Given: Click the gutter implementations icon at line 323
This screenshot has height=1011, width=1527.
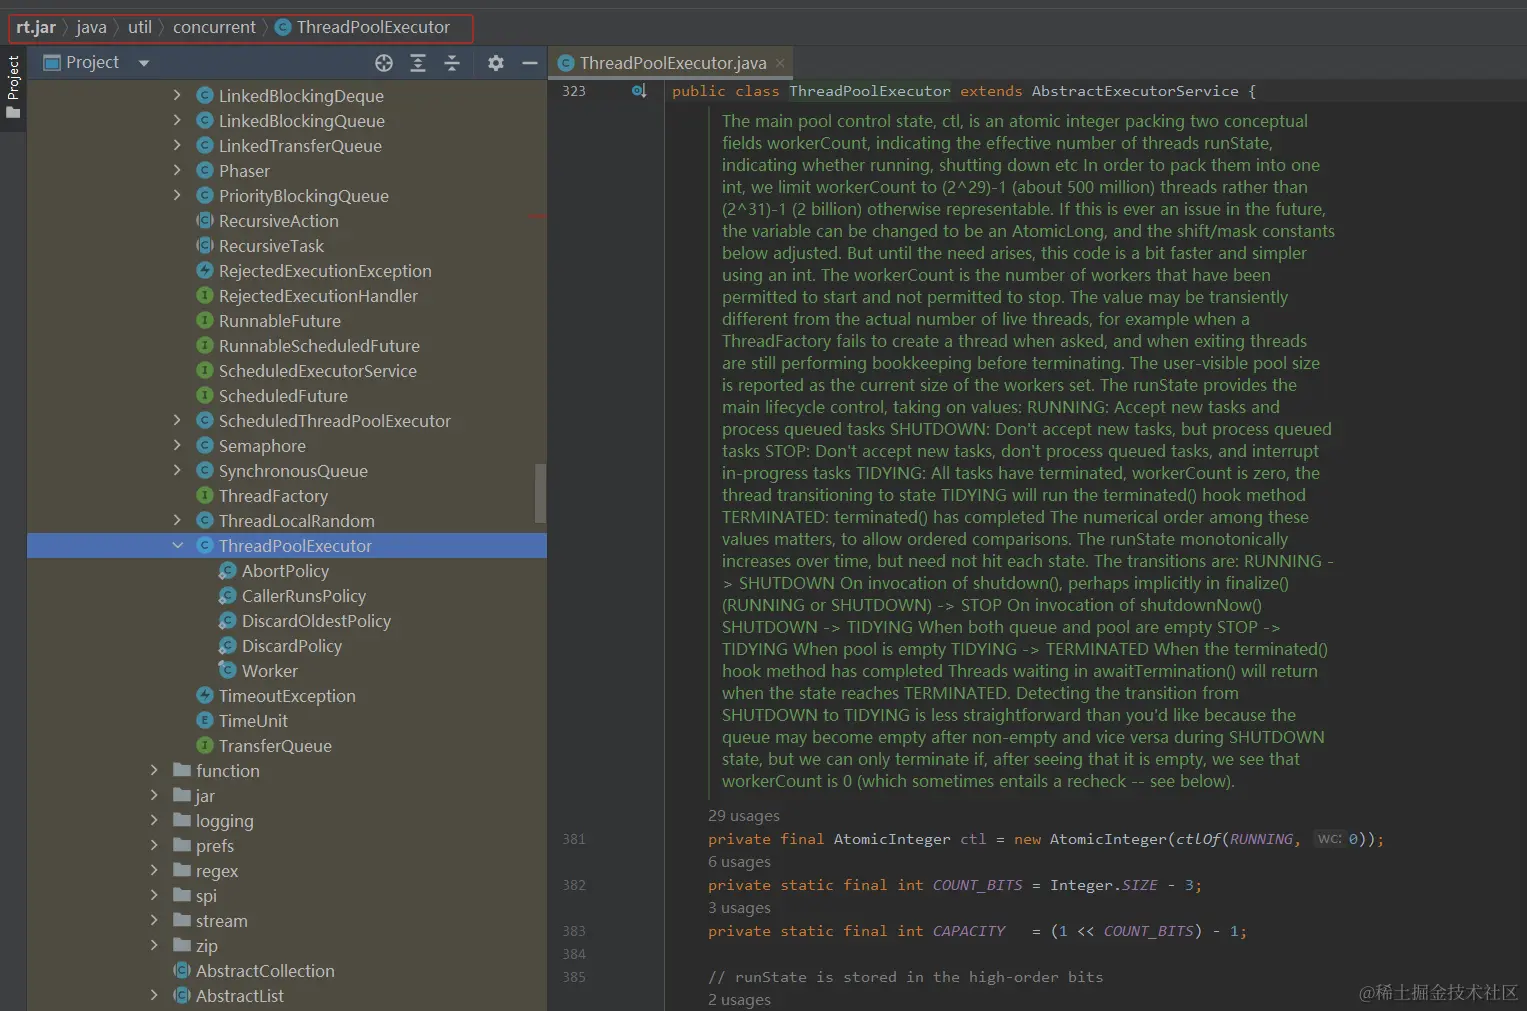Looking at the screenshot, I should point(638,91).
